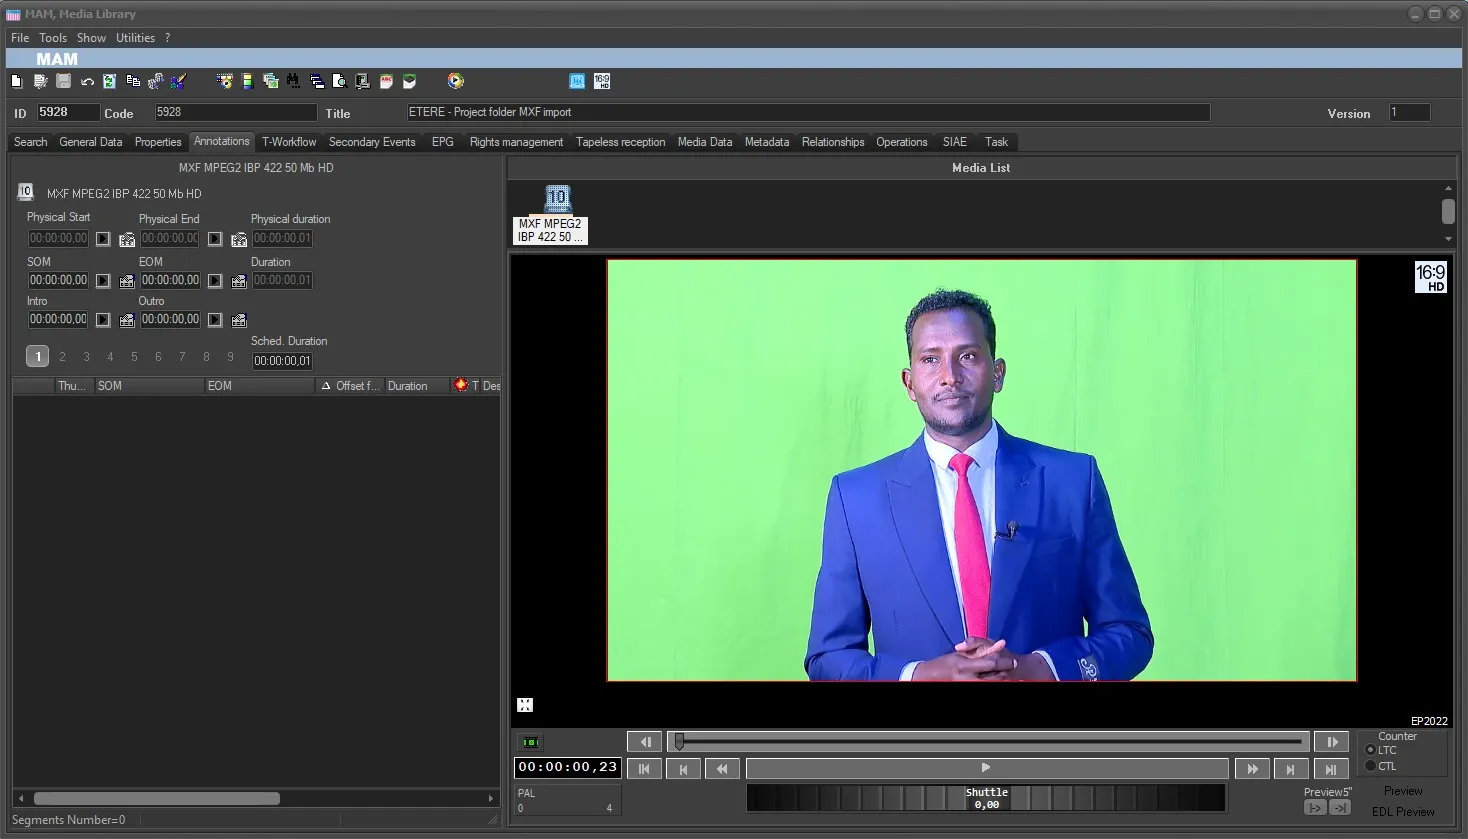Expand the Media List scroll-down arrow
Image resolution: width=1468 pixels, height=839 pixels.
pos(1448,239)
